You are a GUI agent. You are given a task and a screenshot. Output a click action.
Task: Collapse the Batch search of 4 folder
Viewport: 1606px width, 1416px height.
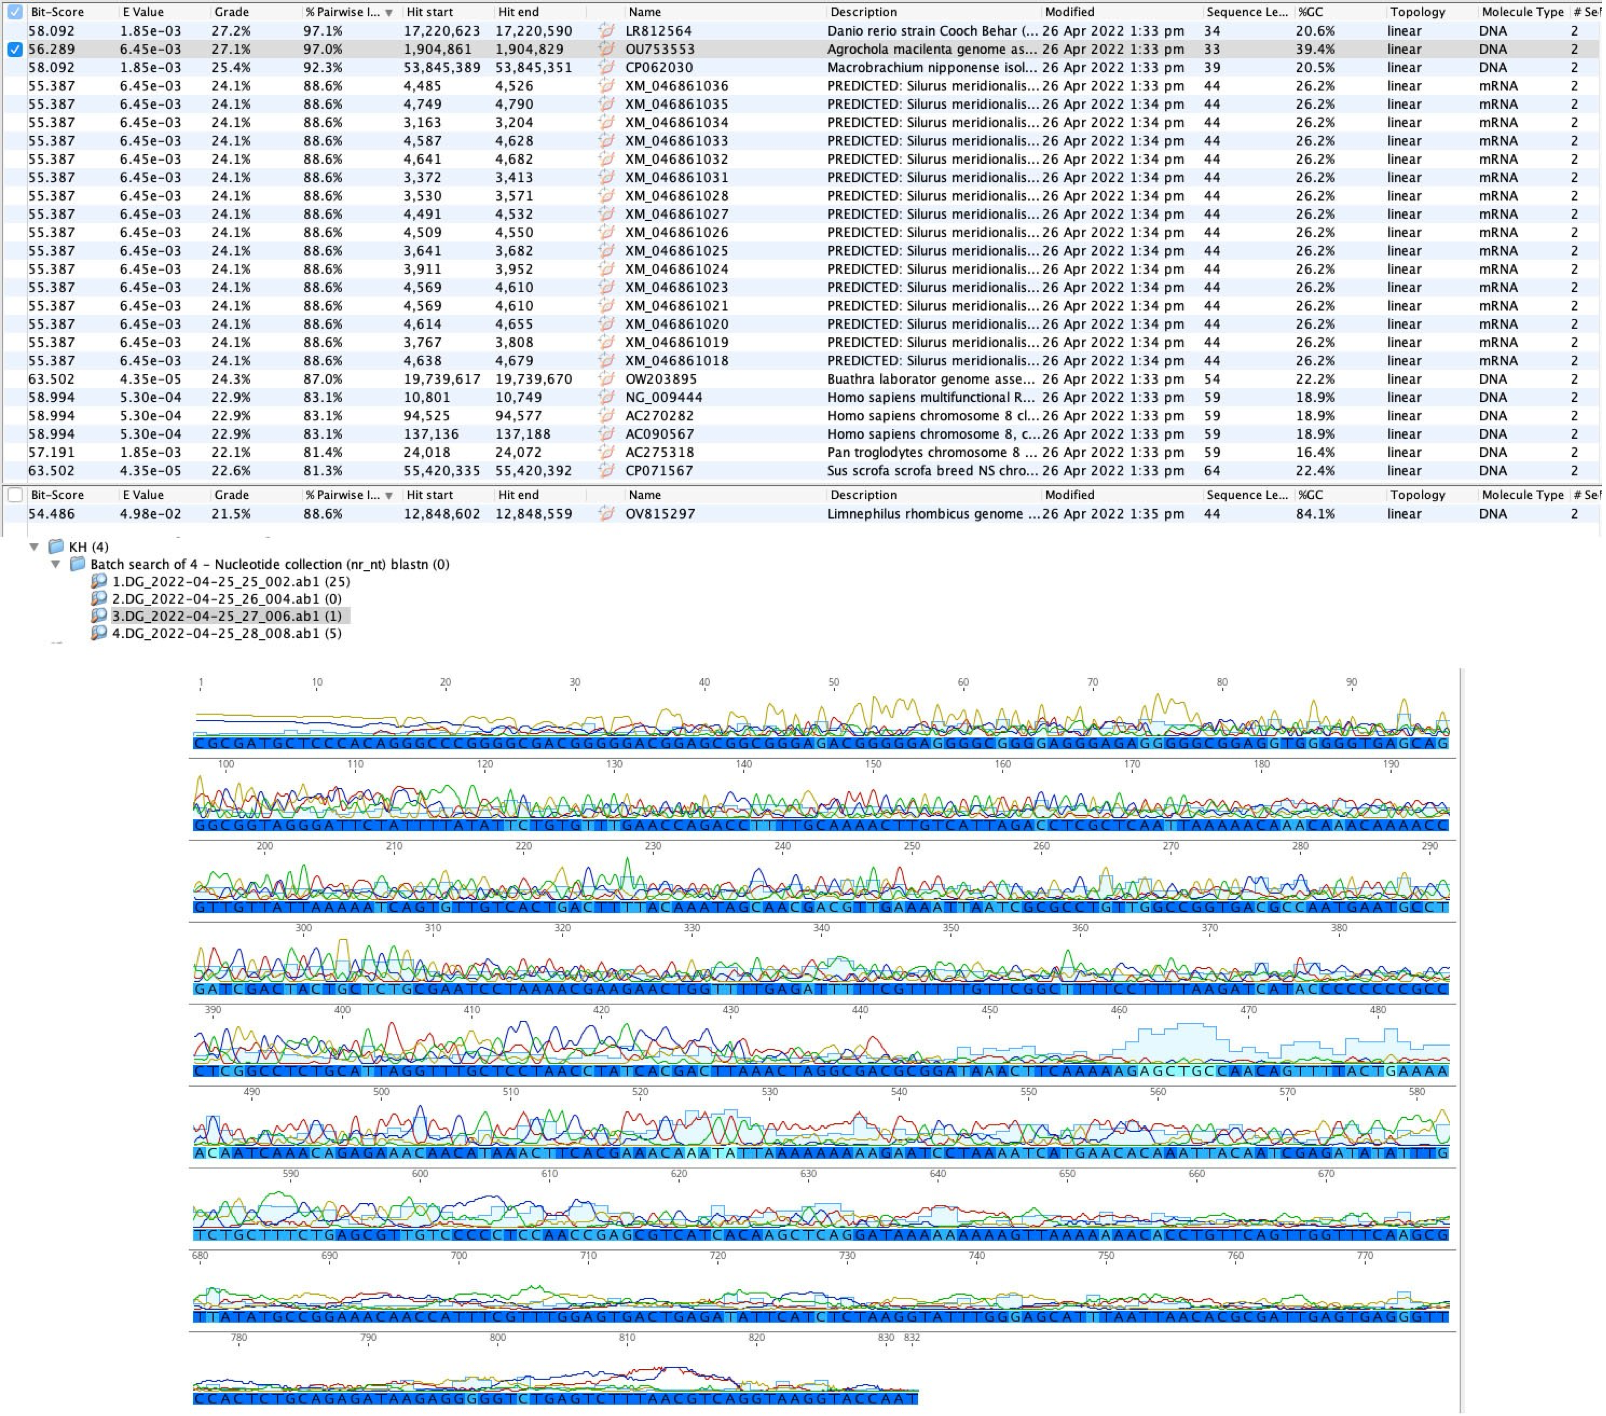[56, 565]
